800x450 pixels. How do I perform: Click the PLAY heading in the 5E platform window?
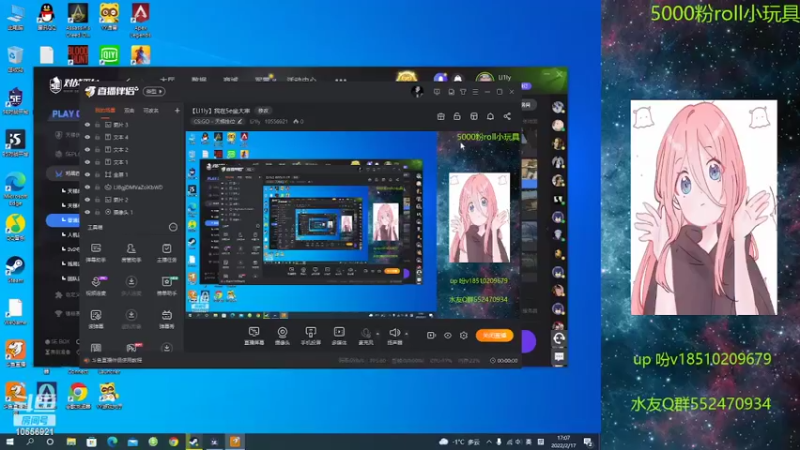tap(65, 114)
